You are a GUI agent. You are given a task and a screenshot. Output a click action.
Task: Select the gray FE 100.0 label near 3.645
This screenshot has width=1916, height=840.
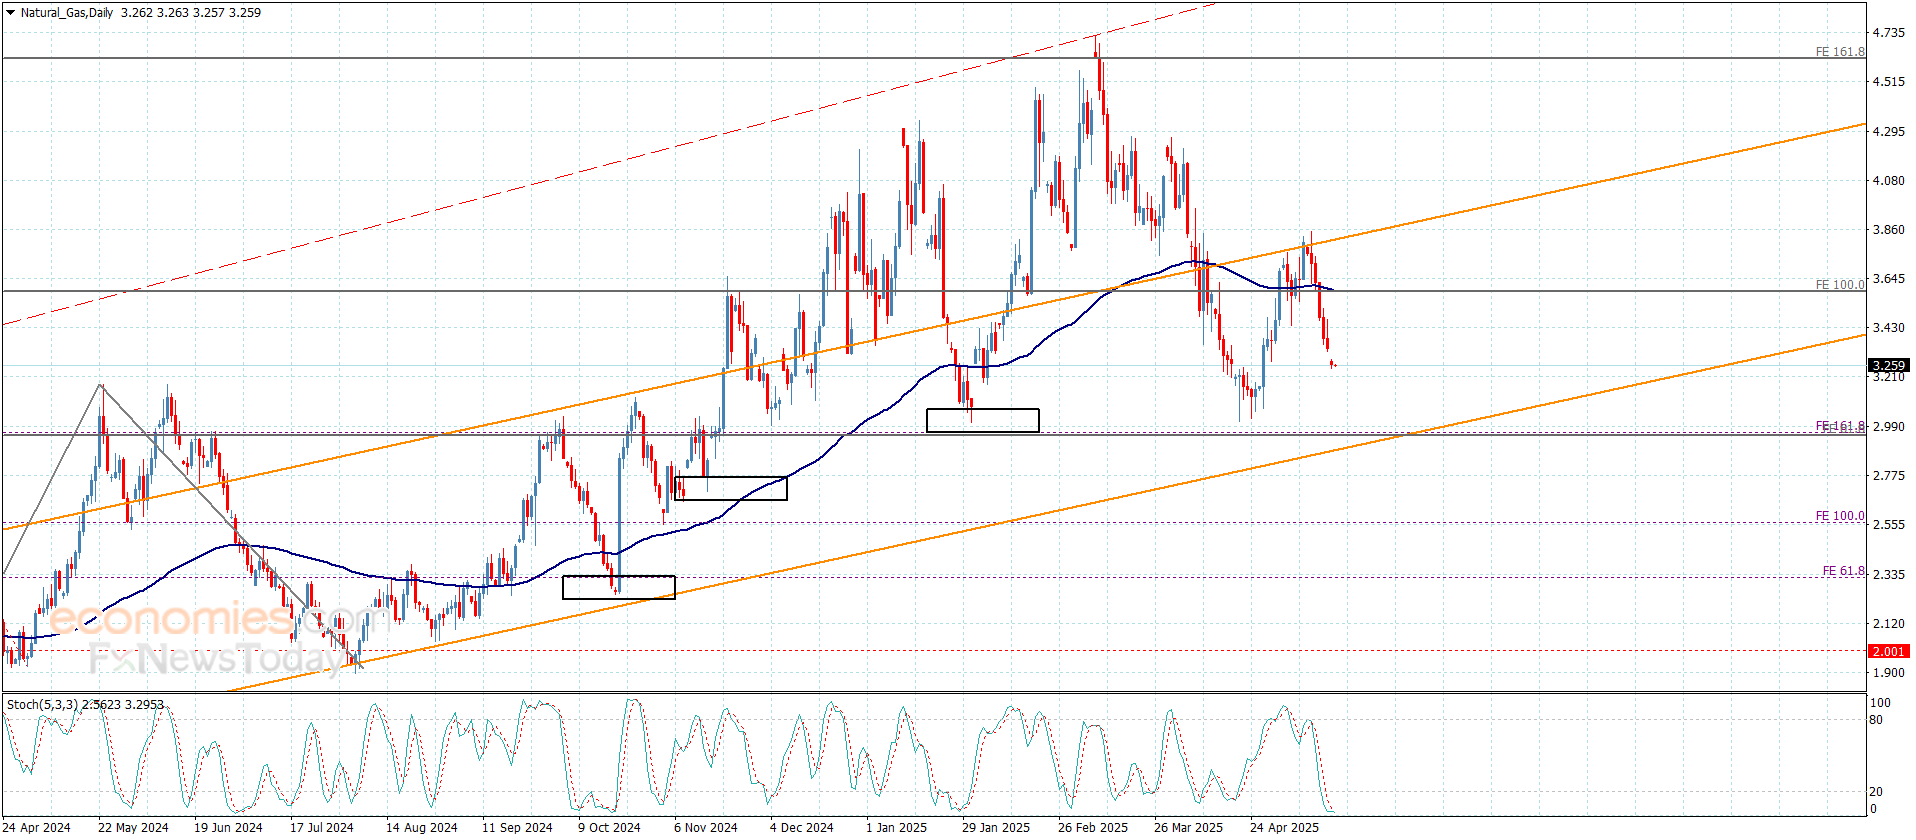coord(1840,285)
